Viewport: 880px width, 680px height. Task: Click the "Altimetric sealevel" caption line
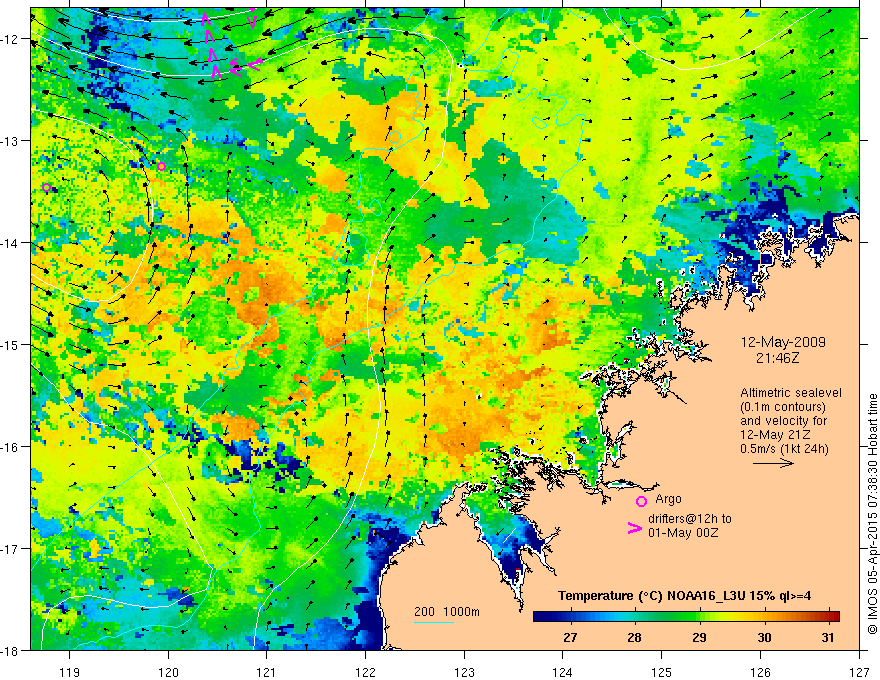[791, 393]
